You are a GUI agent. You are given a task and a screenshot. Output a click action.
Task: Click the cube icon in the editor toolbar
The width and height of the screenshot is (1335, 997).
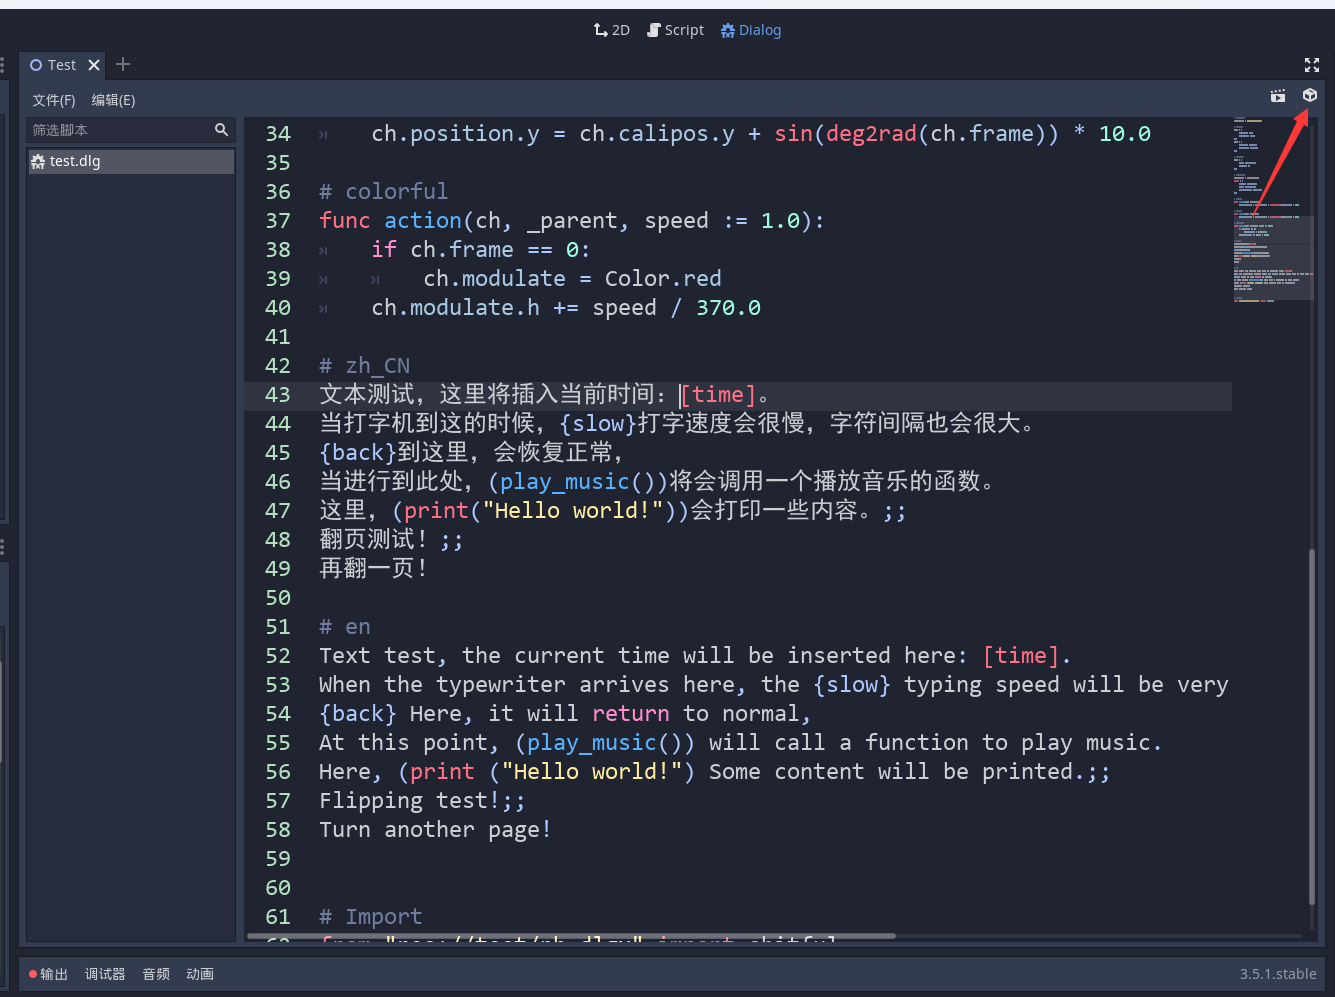point(1309,95)
